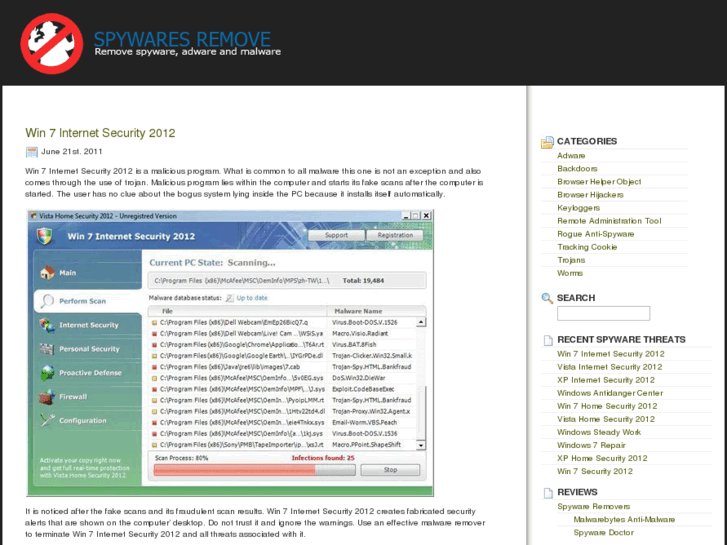The width and height of the screenshot is (727, 545).
Task: Open the SPYWARES REMOVE site title
Action: coord(182,39)
